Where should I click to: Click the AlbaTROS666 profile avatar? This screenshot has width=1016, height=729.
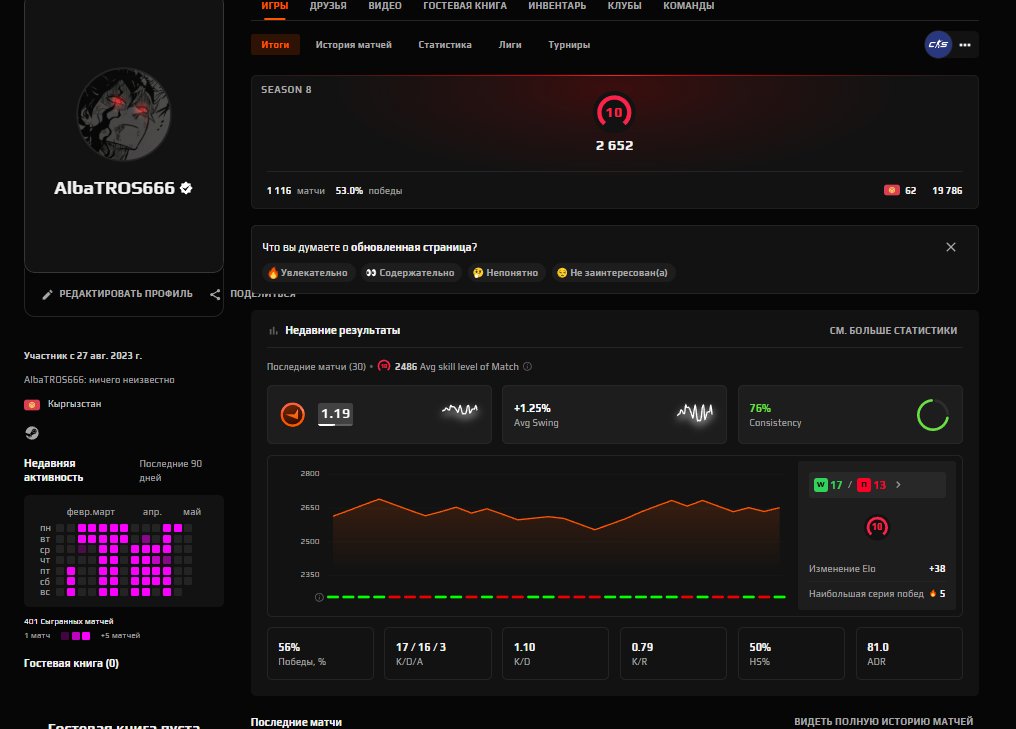pyautogui.click(x=124, y=114)
